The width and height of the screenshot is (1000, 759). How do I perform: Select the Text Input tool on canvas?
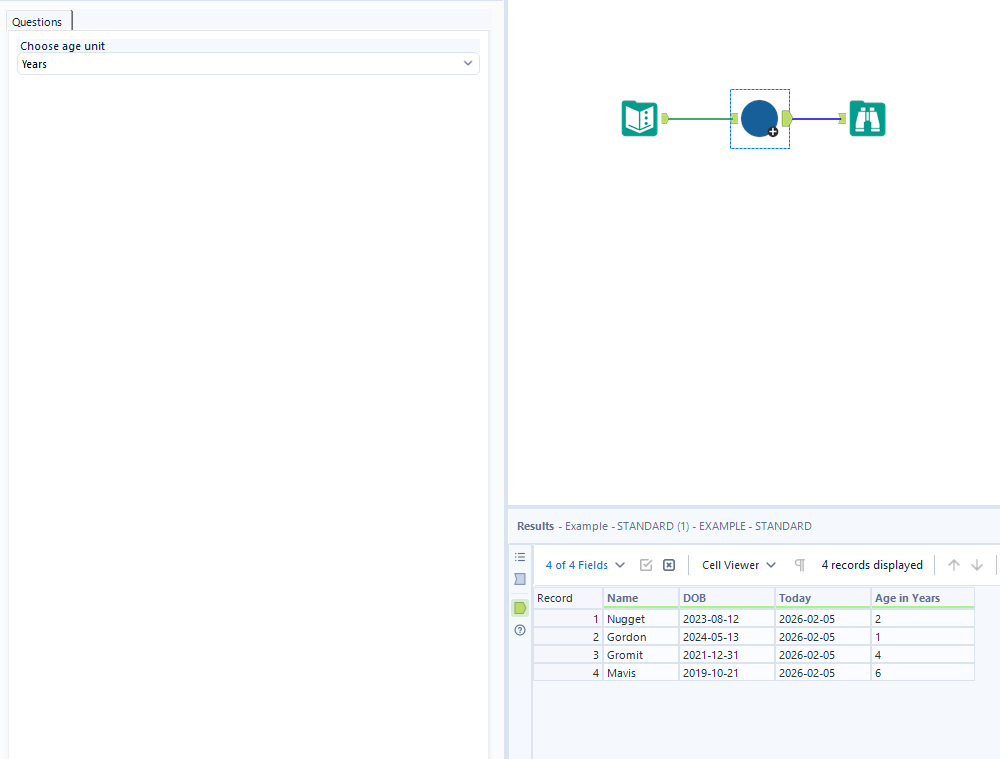[x=639, y=119]
